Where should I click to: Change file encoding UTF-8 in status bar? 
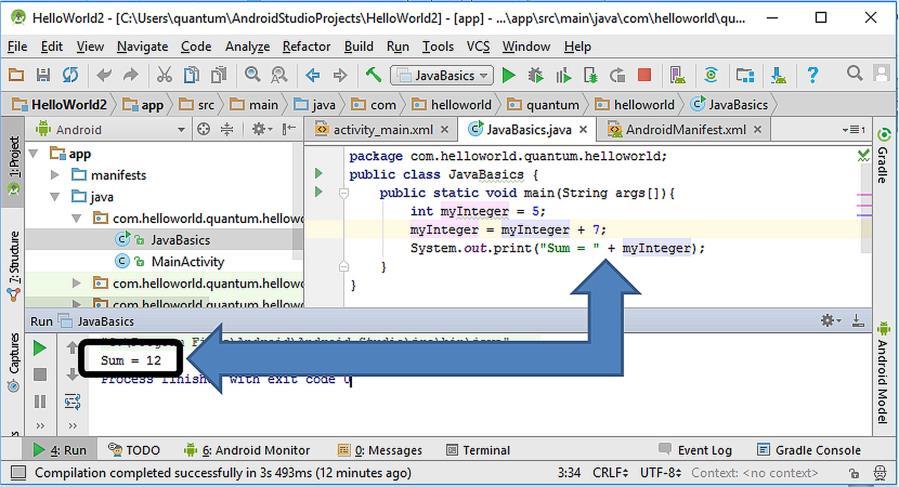pyautogui.click(x=660, y=473)
